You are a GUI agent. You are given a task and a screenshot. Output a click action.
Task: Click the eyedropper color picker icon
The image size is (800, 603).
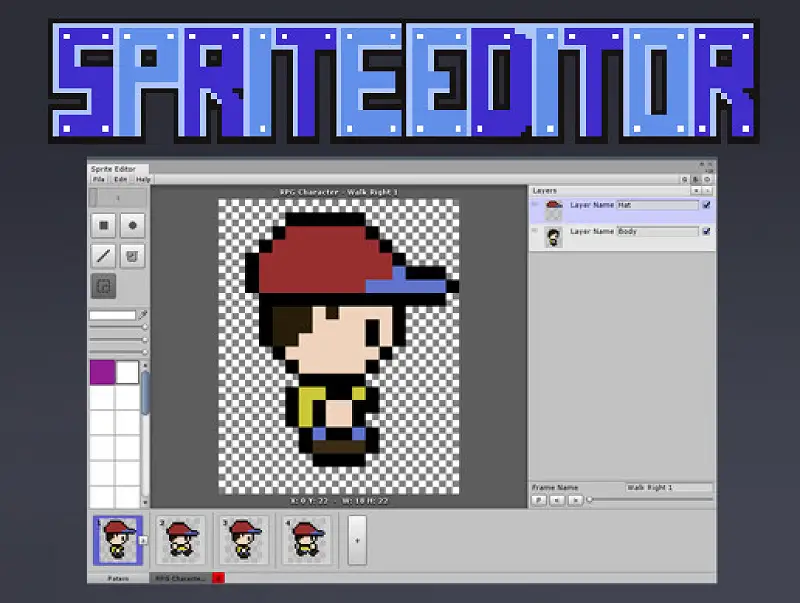coord(143,315)
